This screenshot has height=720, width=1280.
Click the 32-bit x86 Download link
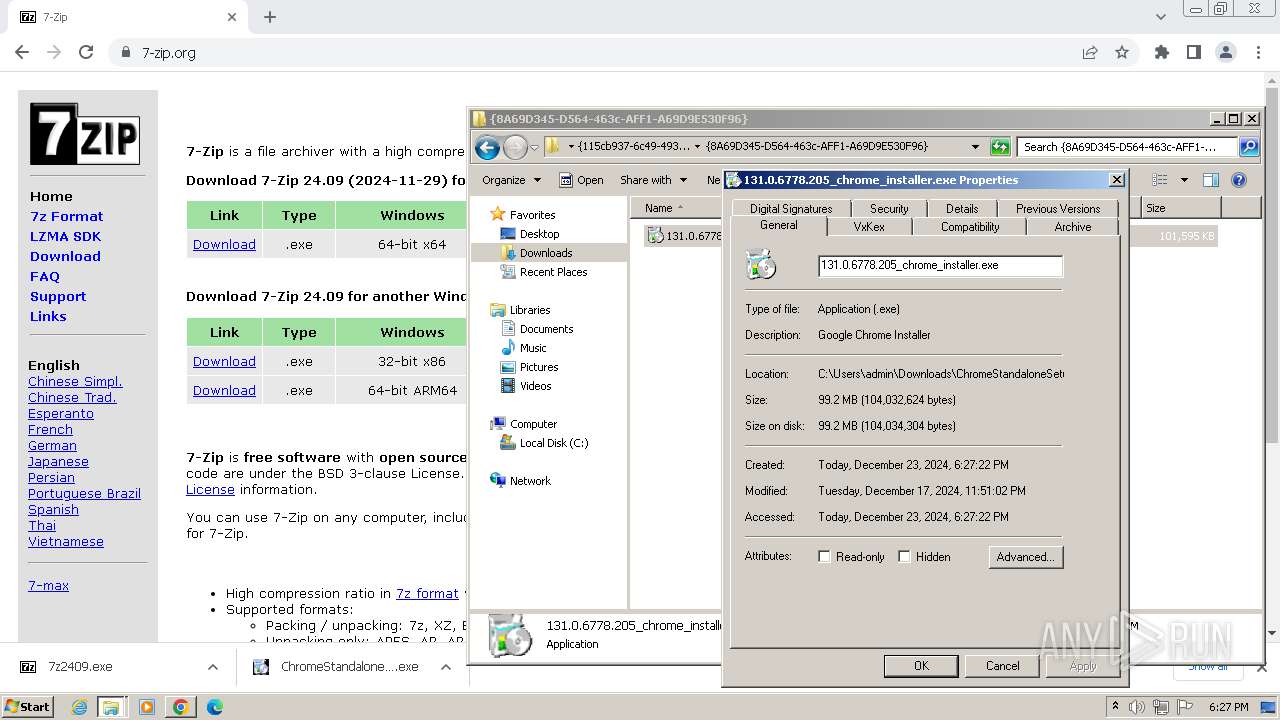pos(224,361)
